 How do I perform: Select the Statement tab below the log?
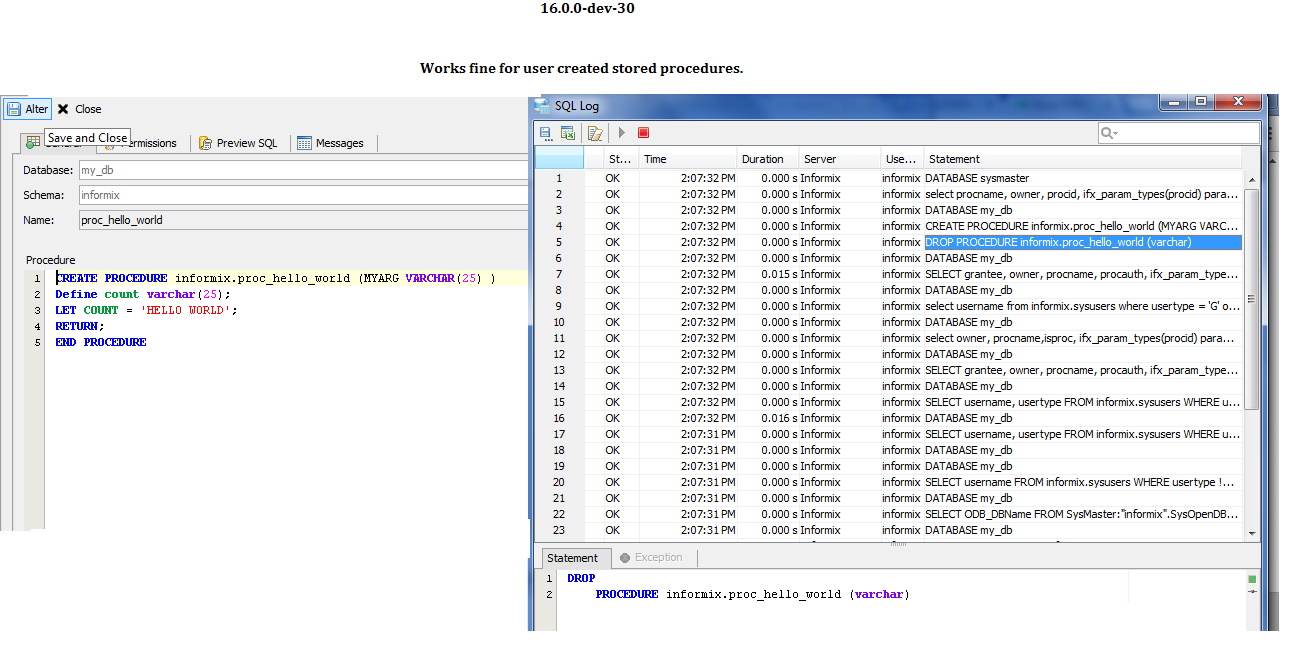click(573, 558)
